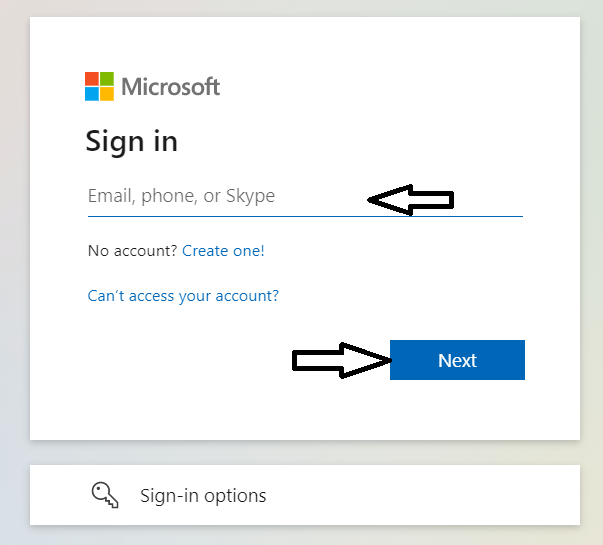Click the green square in Microsoft logo
Screen dimensions: 603x545
[107, 78]
